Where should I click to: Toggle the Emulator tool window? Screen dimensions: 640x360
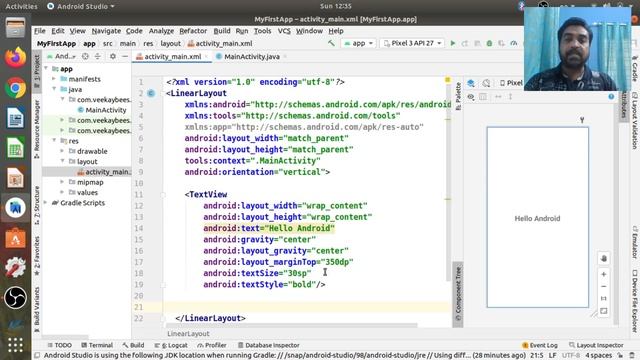pos(635,242)
